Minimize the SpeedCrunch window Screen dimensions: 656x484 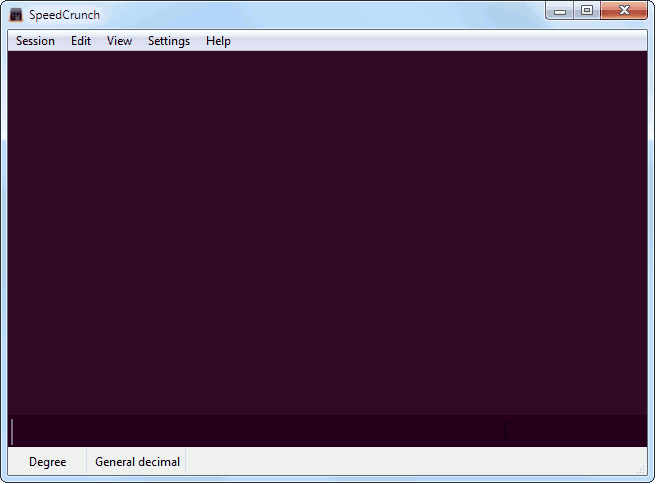pos(560,11)
